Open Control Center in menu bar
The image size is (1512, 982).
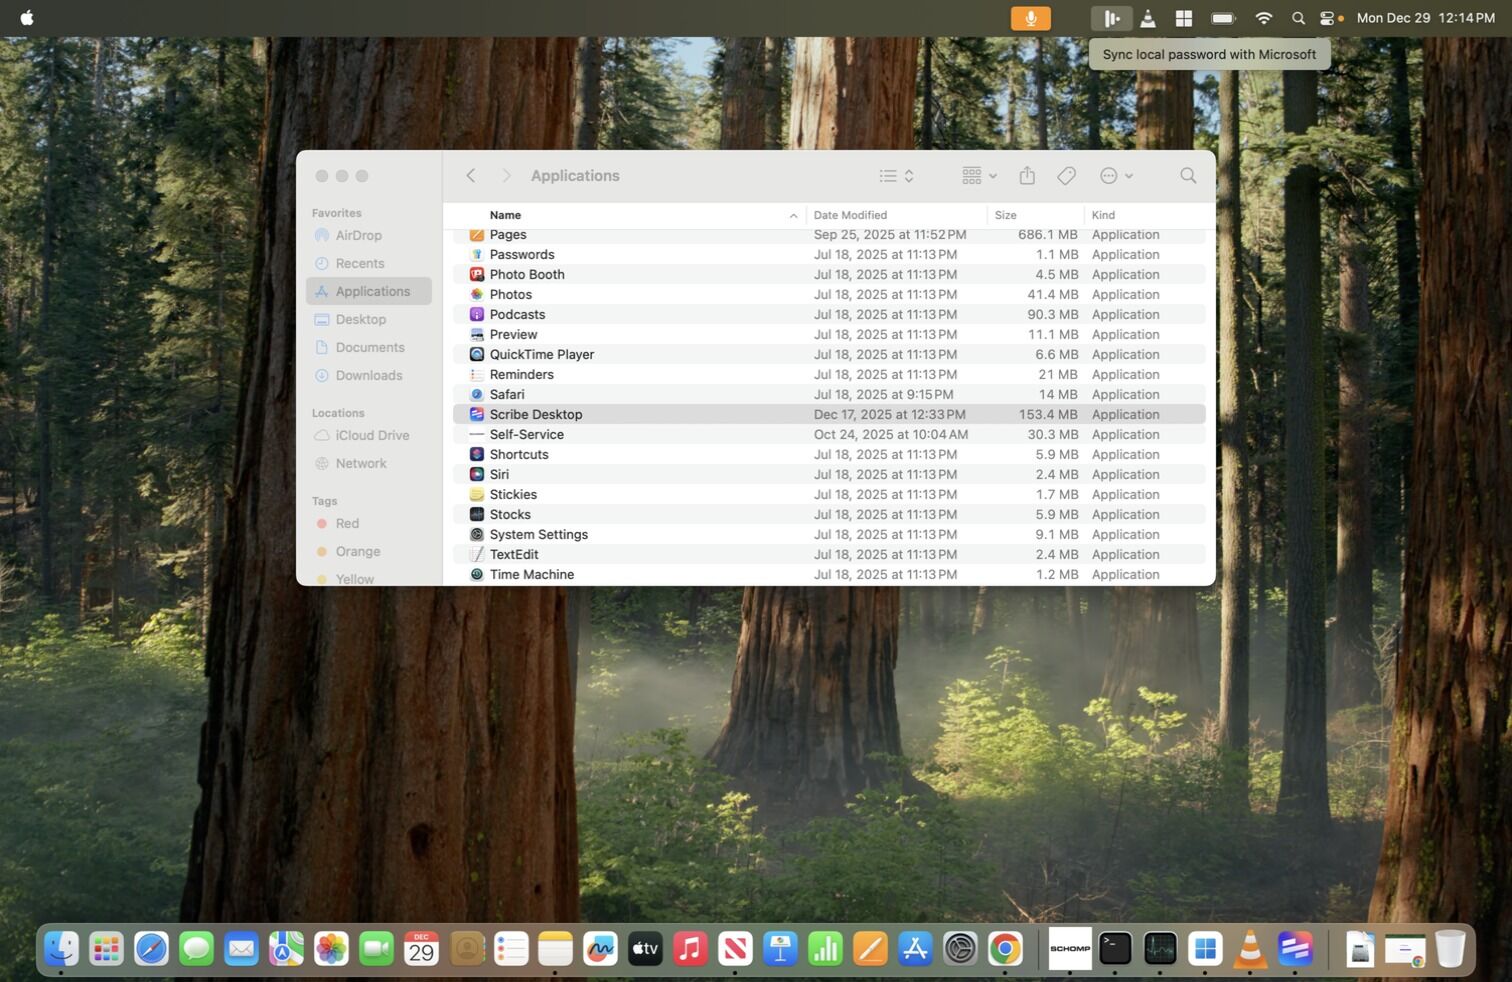click(1327, 18)
